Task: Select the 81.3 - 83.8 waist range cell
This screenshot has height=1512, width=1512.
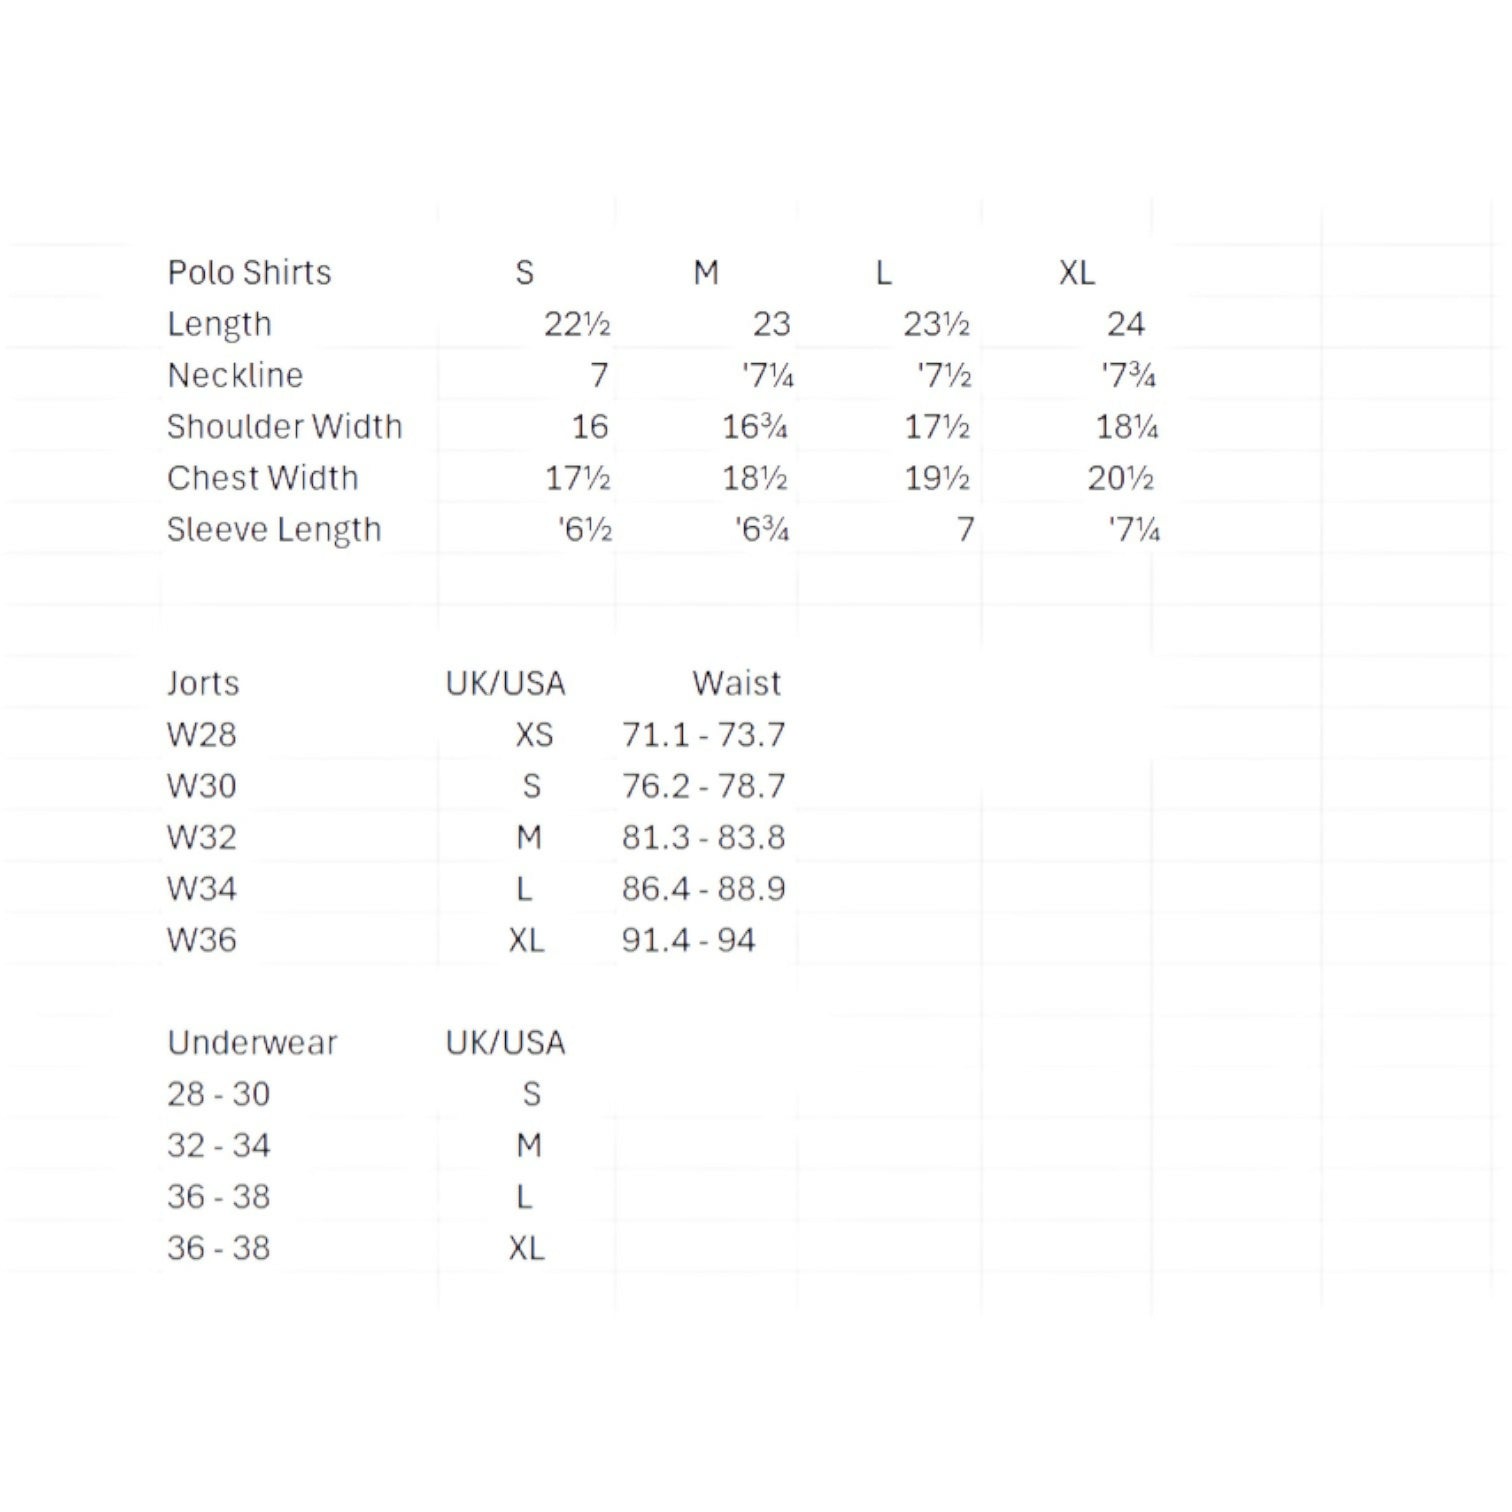Action: [x=703, y=838]
